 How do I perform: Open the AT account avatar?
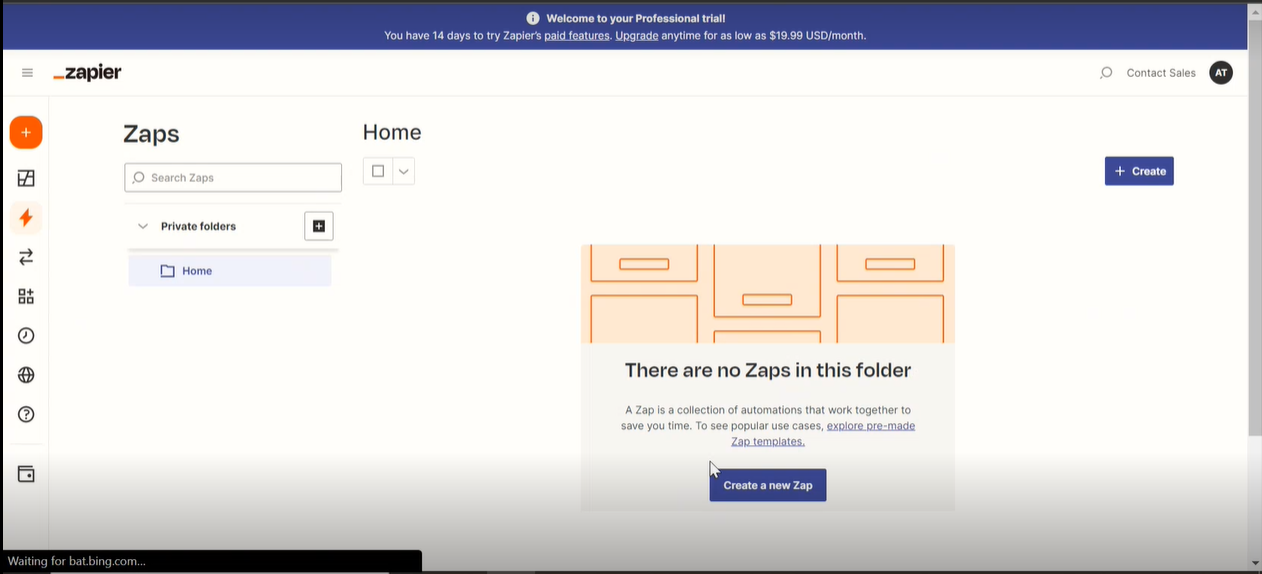1221,73
